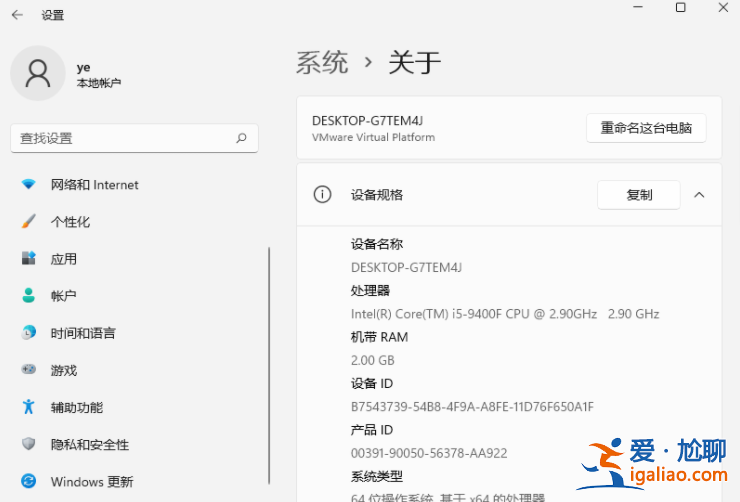Viewport: 740px width, 502px height.
Task: Click the ye user name text
Action: [84, 67]
